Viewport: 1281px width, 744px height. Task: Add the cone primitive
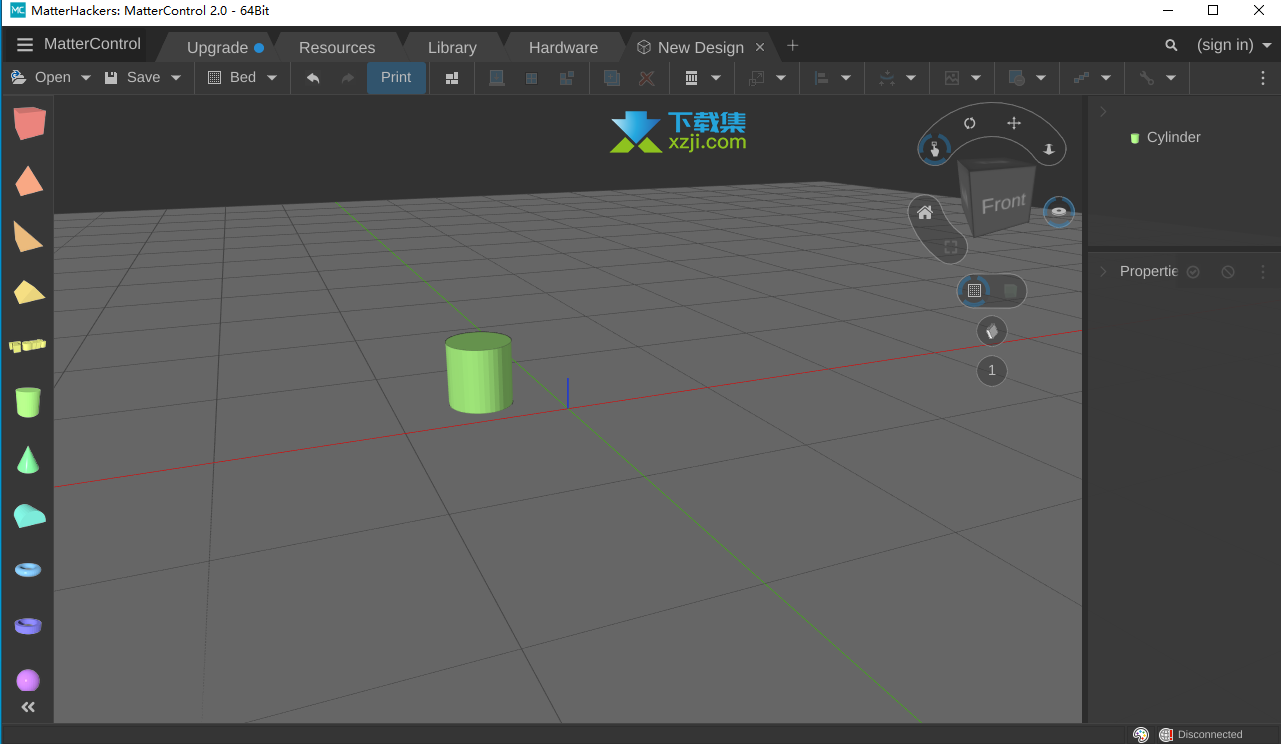click(x=29, y=459)
